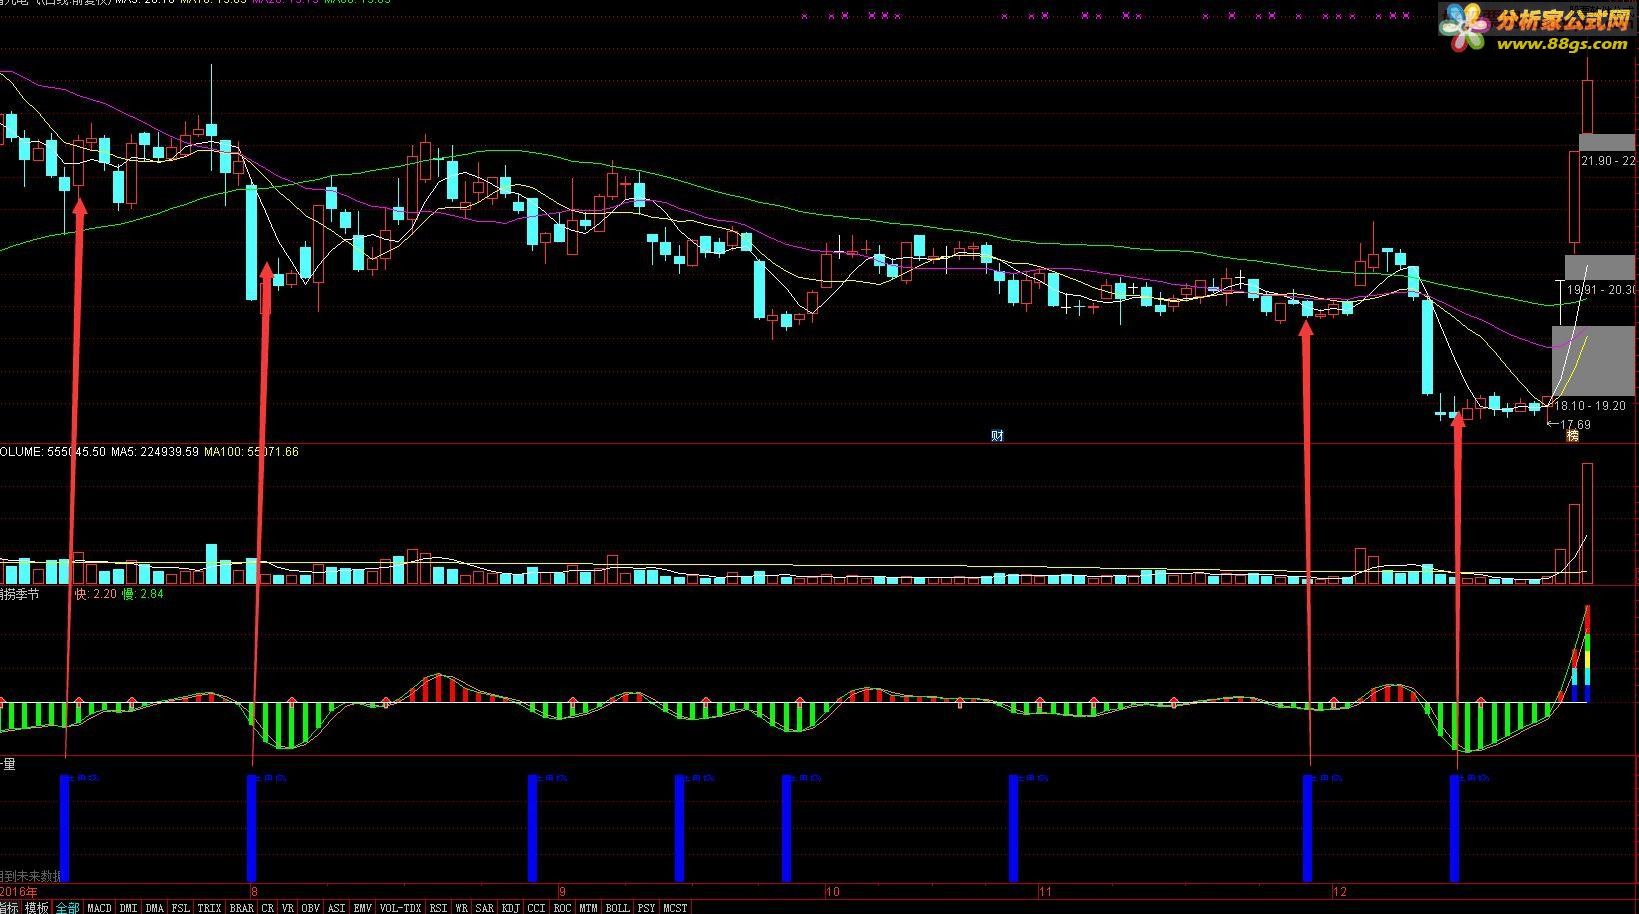Click the month 12 marker on timeline
Screen dimensions: 1639x914
coord(1340,891)
